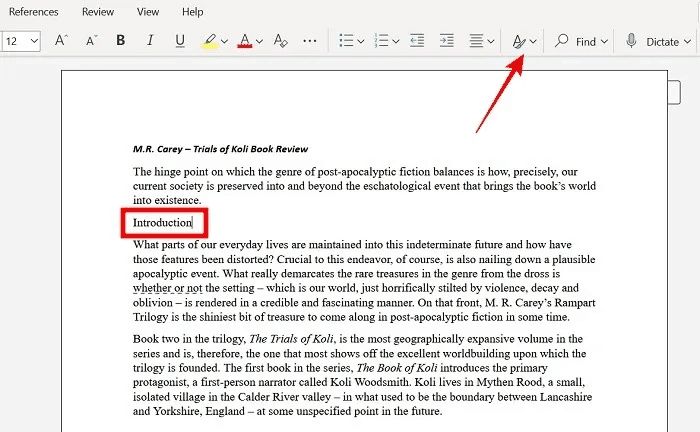Open the Review tab

pyautogui.click(x=98, y=12)
